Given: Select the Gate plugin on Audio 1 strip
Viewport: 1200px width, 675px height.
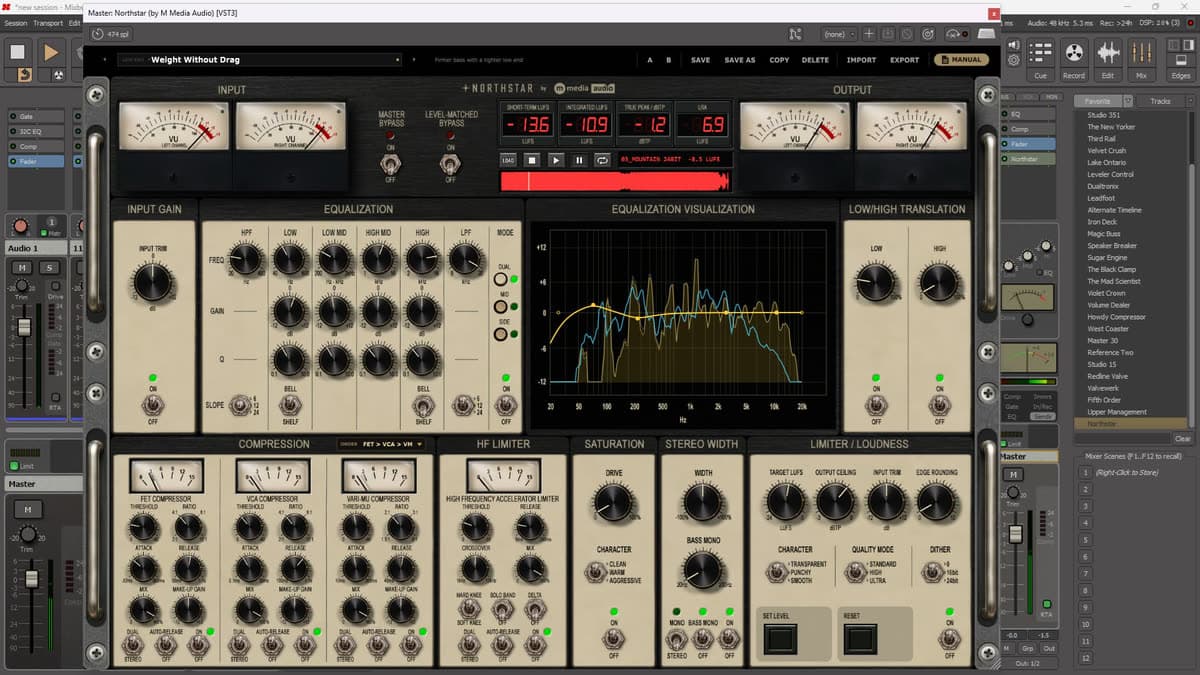Looking at the screenshot, I should click(x=36, y=116).
